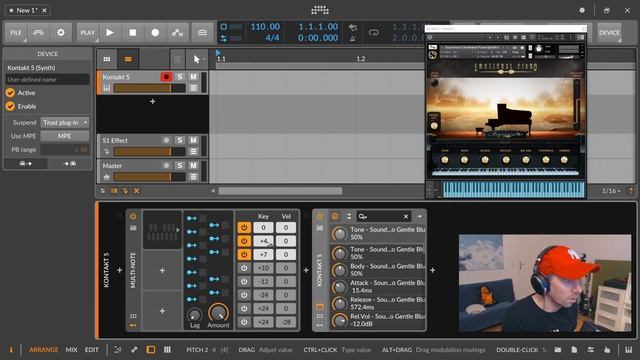
Task: Stop the transport
Action: coord(133,32)
